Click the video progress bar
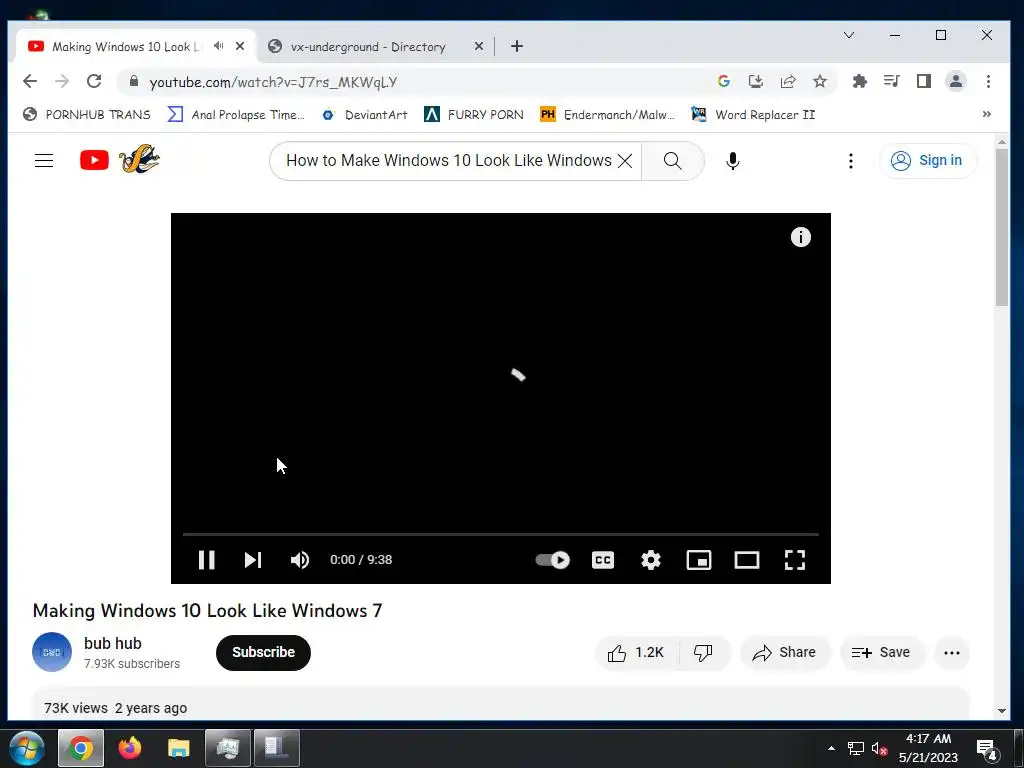This screenshot has height=768, width=1024. coord(500,534)
